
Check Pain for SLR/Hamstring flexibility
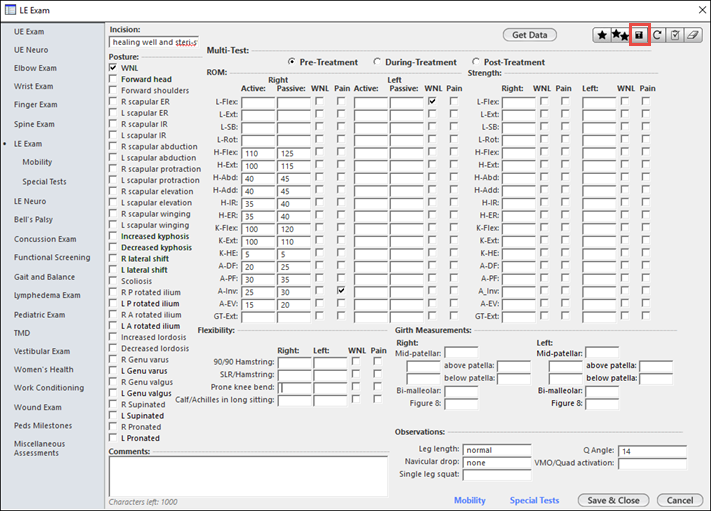(377, 374)
